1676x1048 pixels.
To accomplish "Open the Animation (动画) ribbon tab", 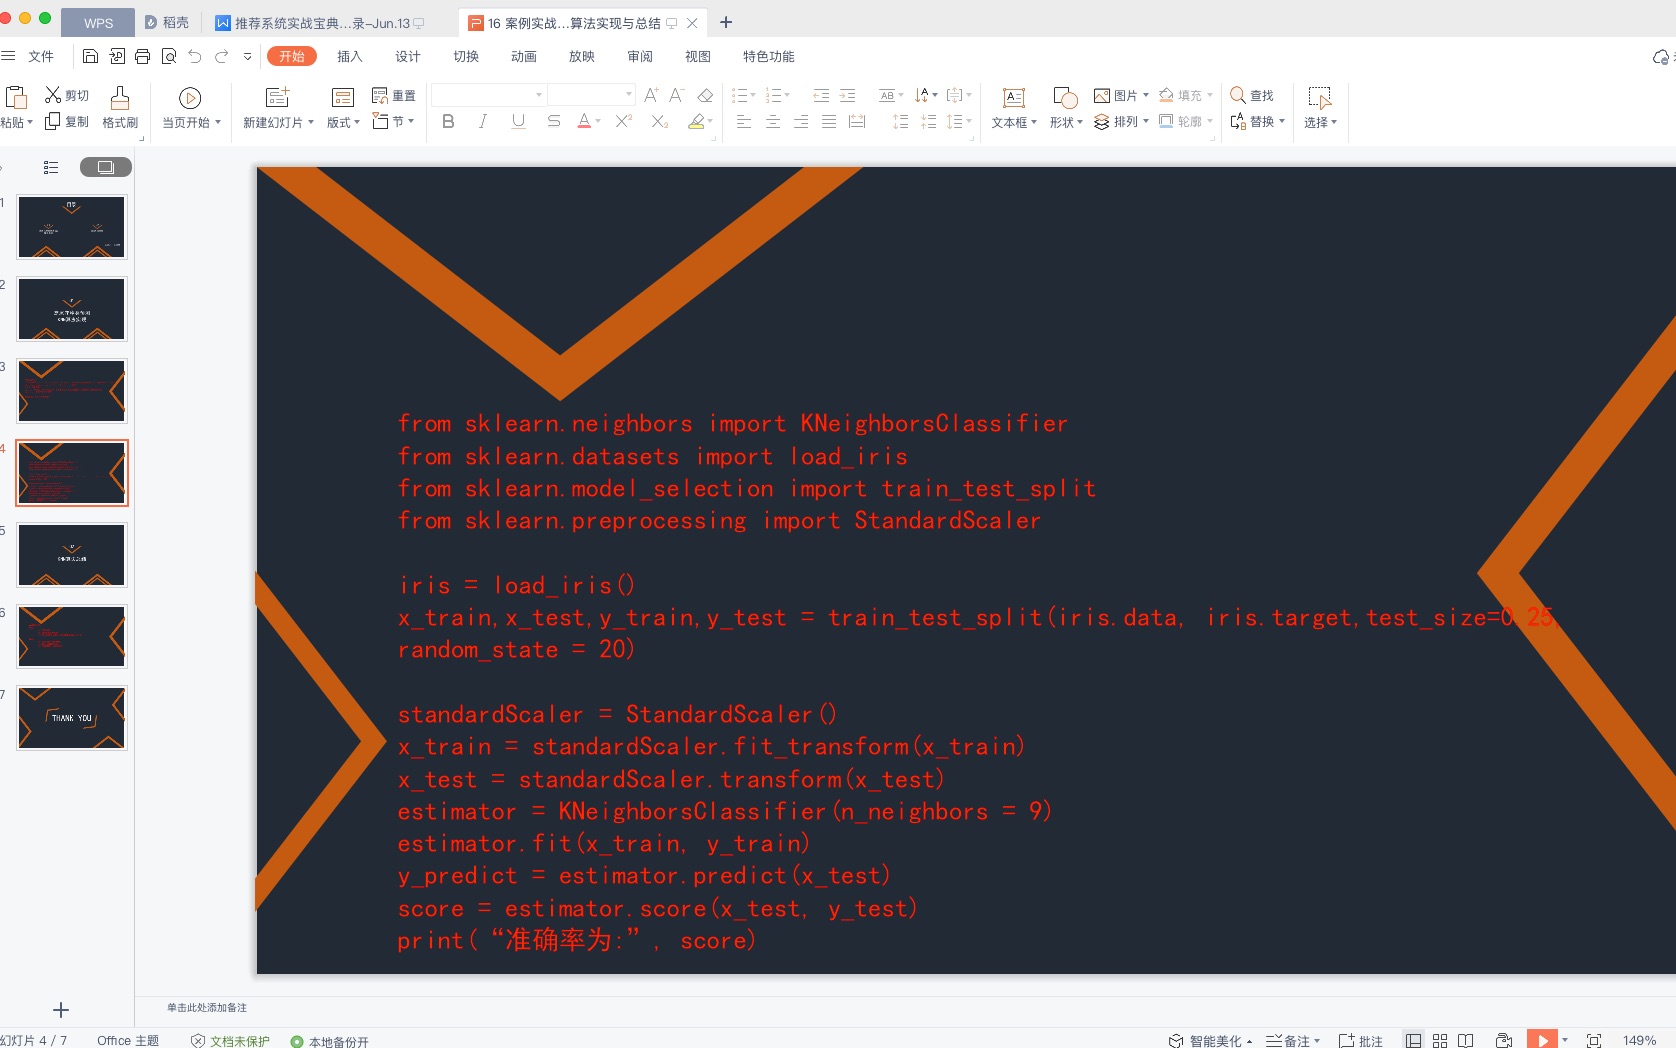I will pyautogui.click(x=524, y=56).
